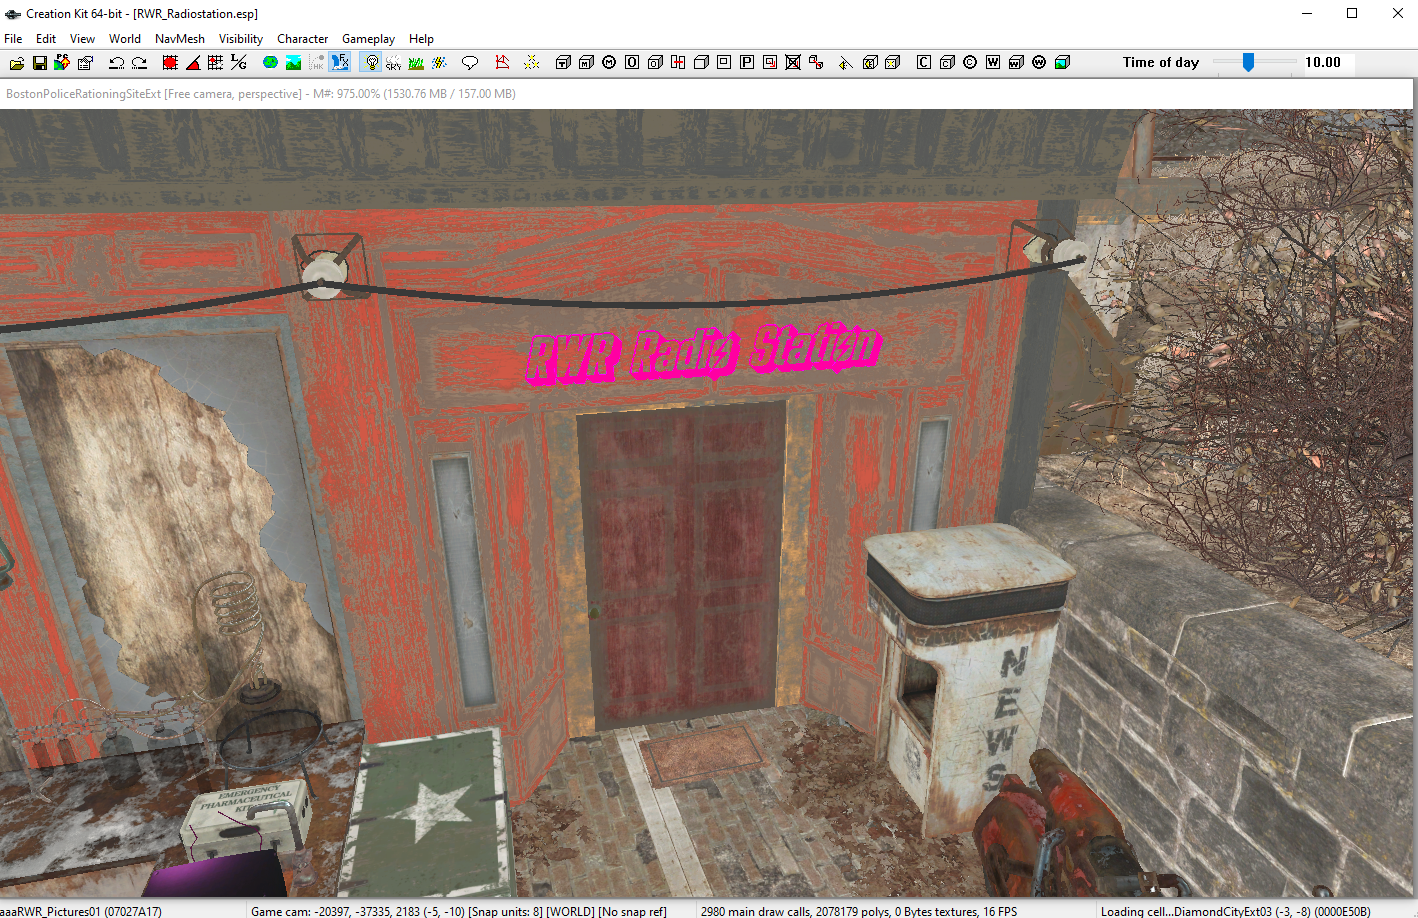
Task: Click the cube icon labeled T
Action: point(563,63)
